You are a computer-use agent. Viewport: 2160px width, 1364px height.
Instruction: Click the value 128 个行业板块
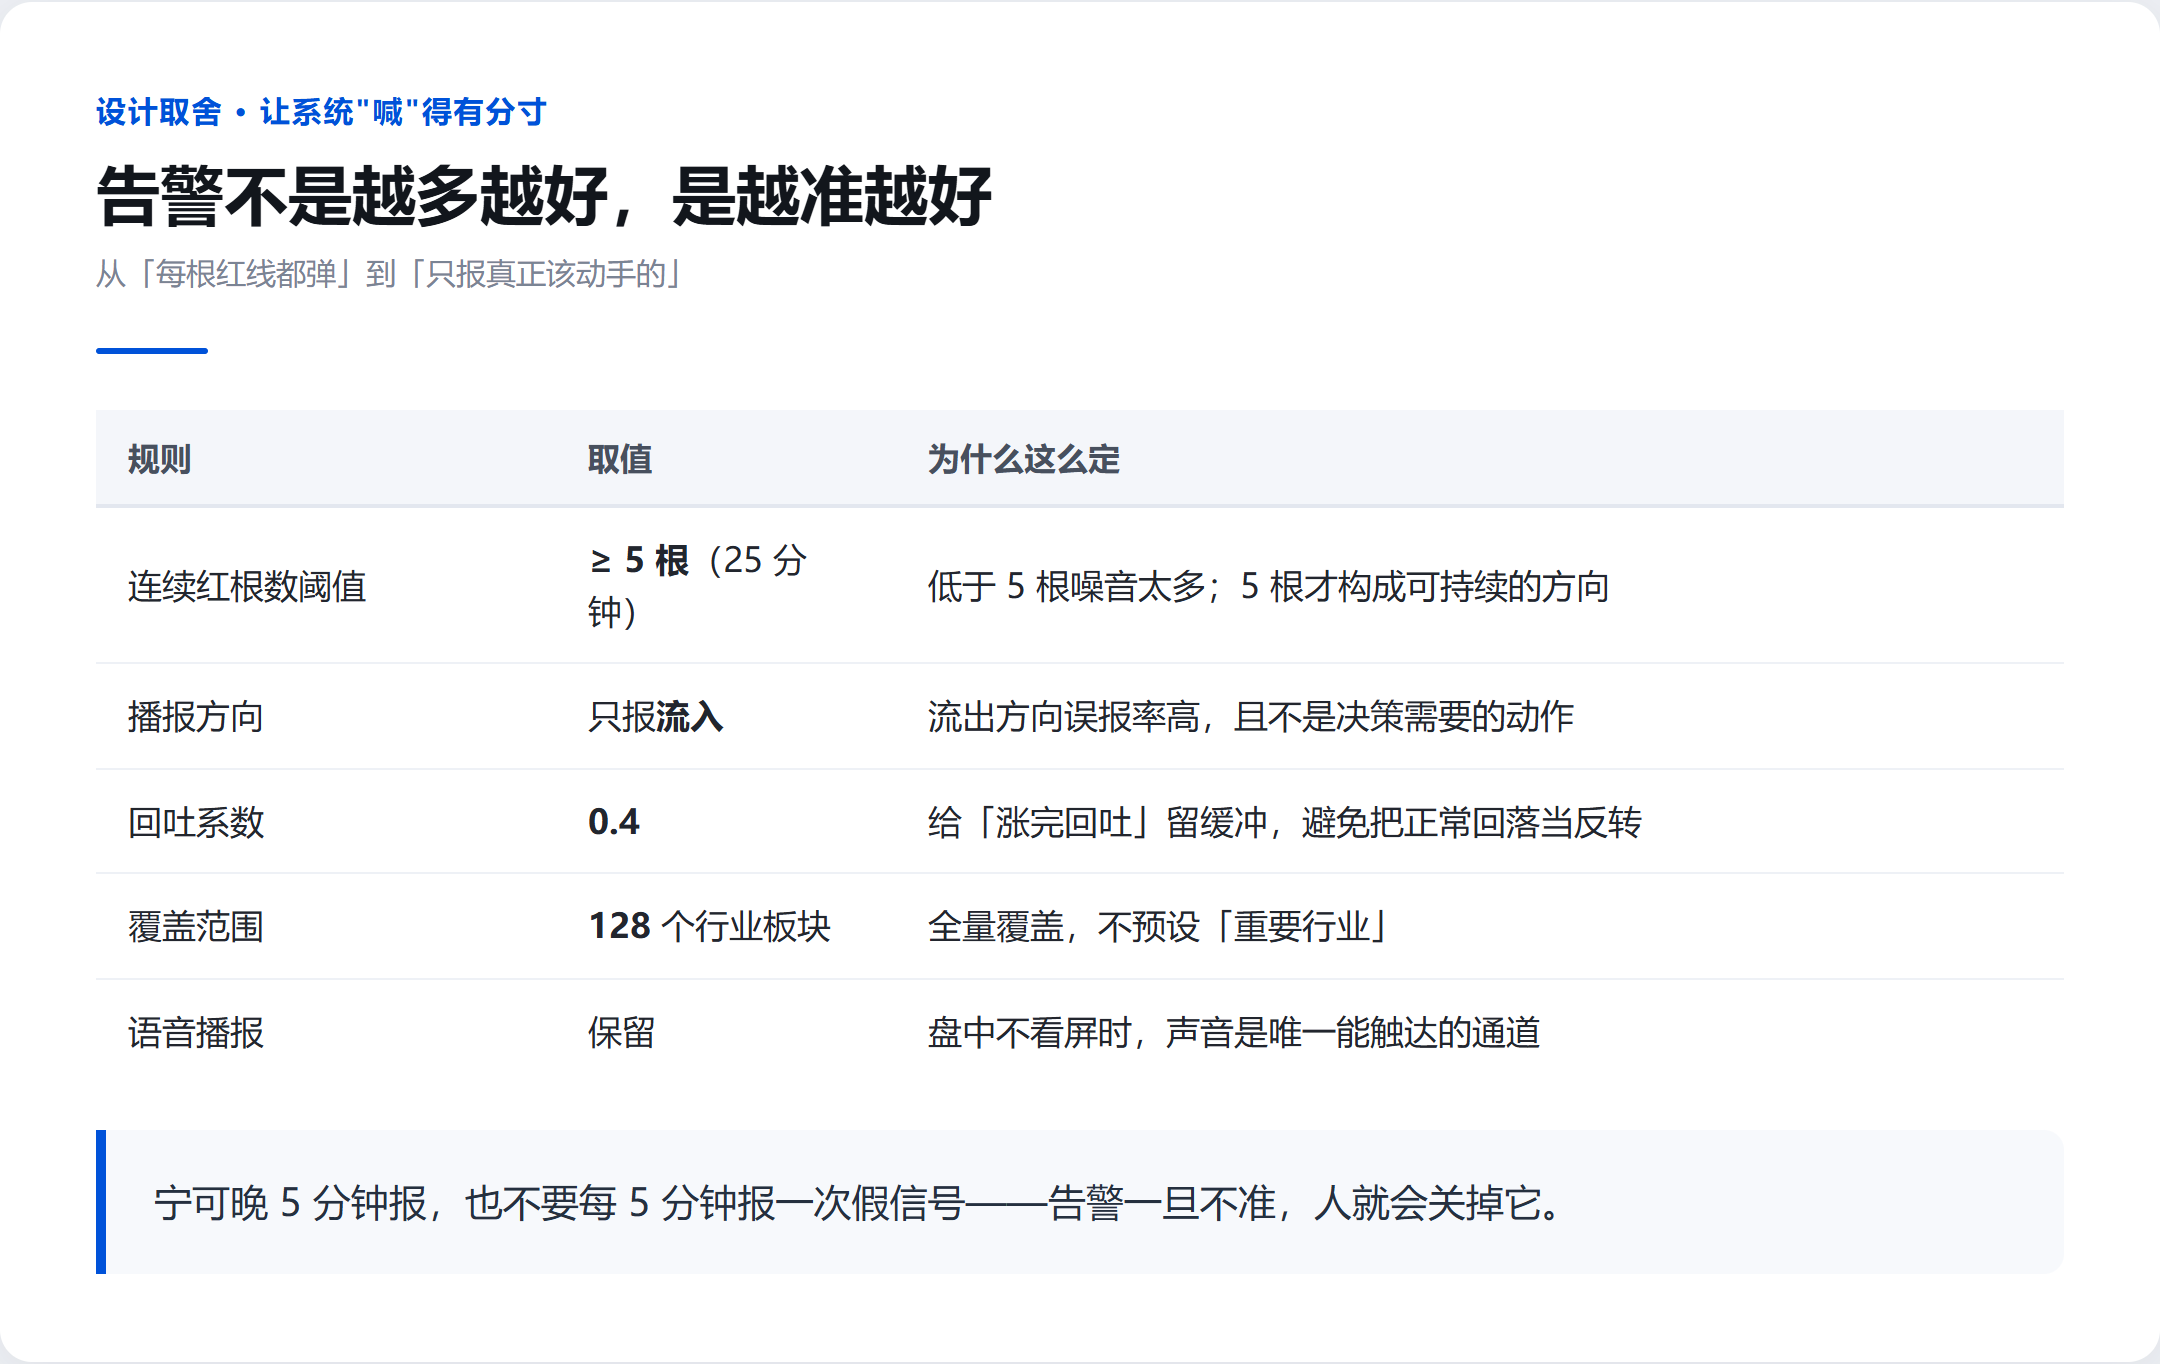click(x=710, y=926)
